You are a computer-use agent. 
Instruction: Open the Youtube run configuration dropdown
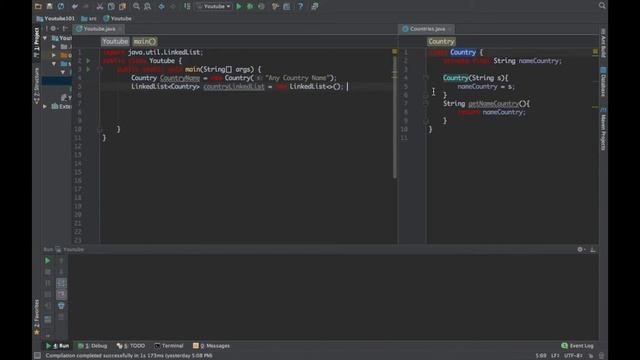click(x=213, y=7)
